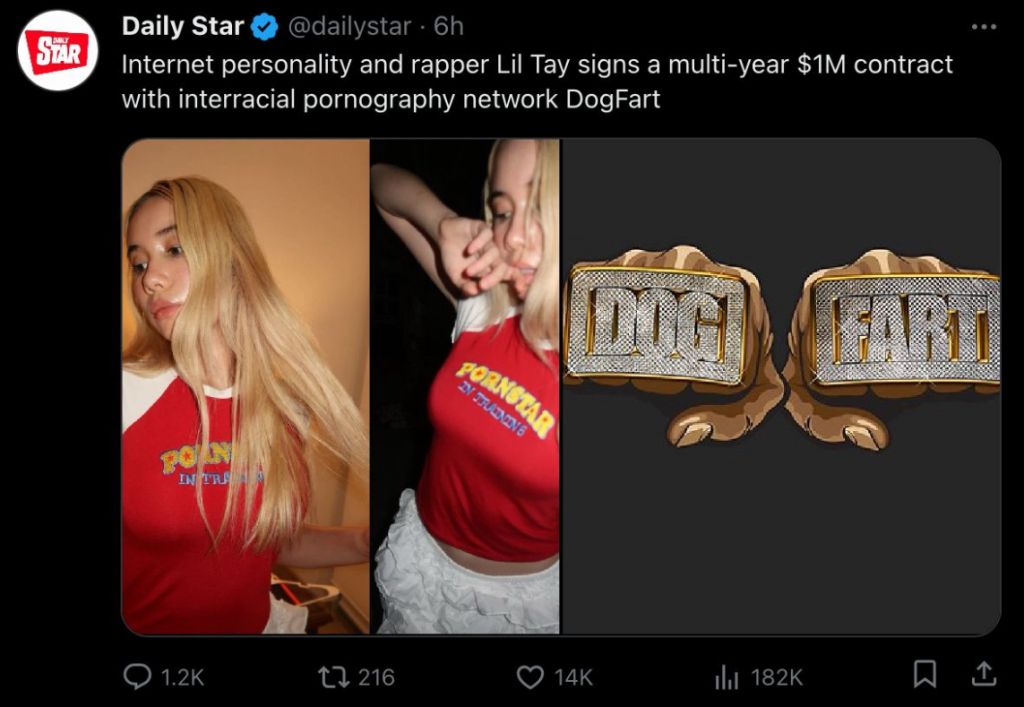Like the tweet with heart icon
The image size is (1024, 707).
click(x=530, y=677)
